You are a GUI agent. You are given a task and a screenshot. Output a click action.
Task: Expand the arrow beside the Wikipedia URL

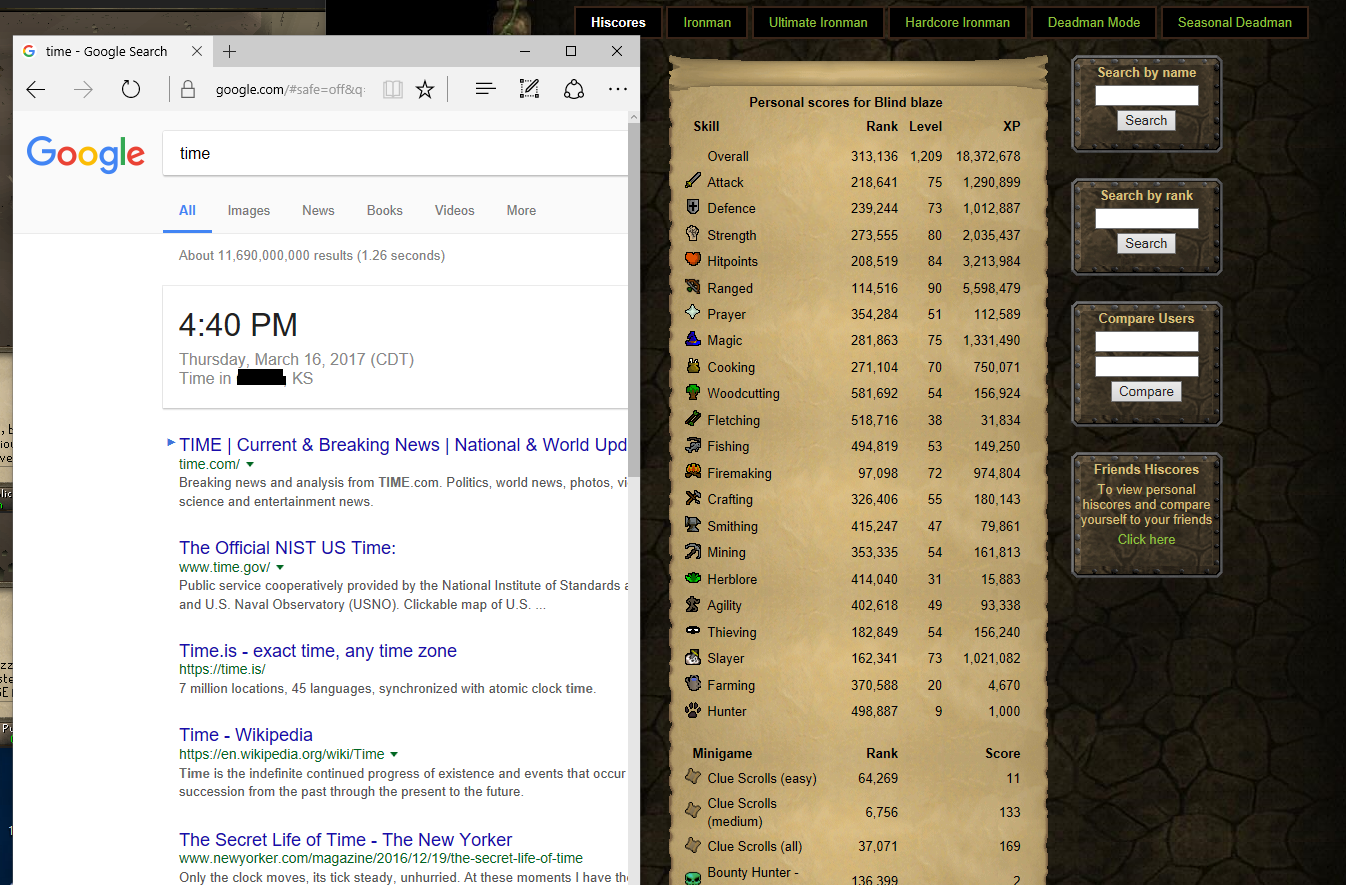[394, 755]
